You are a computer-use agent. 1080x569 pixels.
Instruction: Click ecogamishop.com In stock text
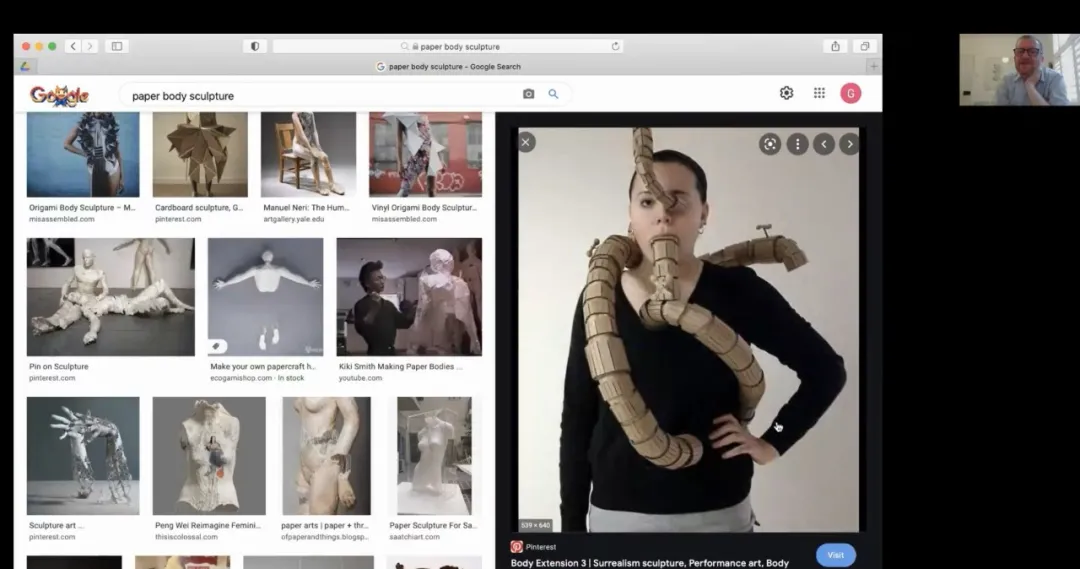[x=257, y=378]
